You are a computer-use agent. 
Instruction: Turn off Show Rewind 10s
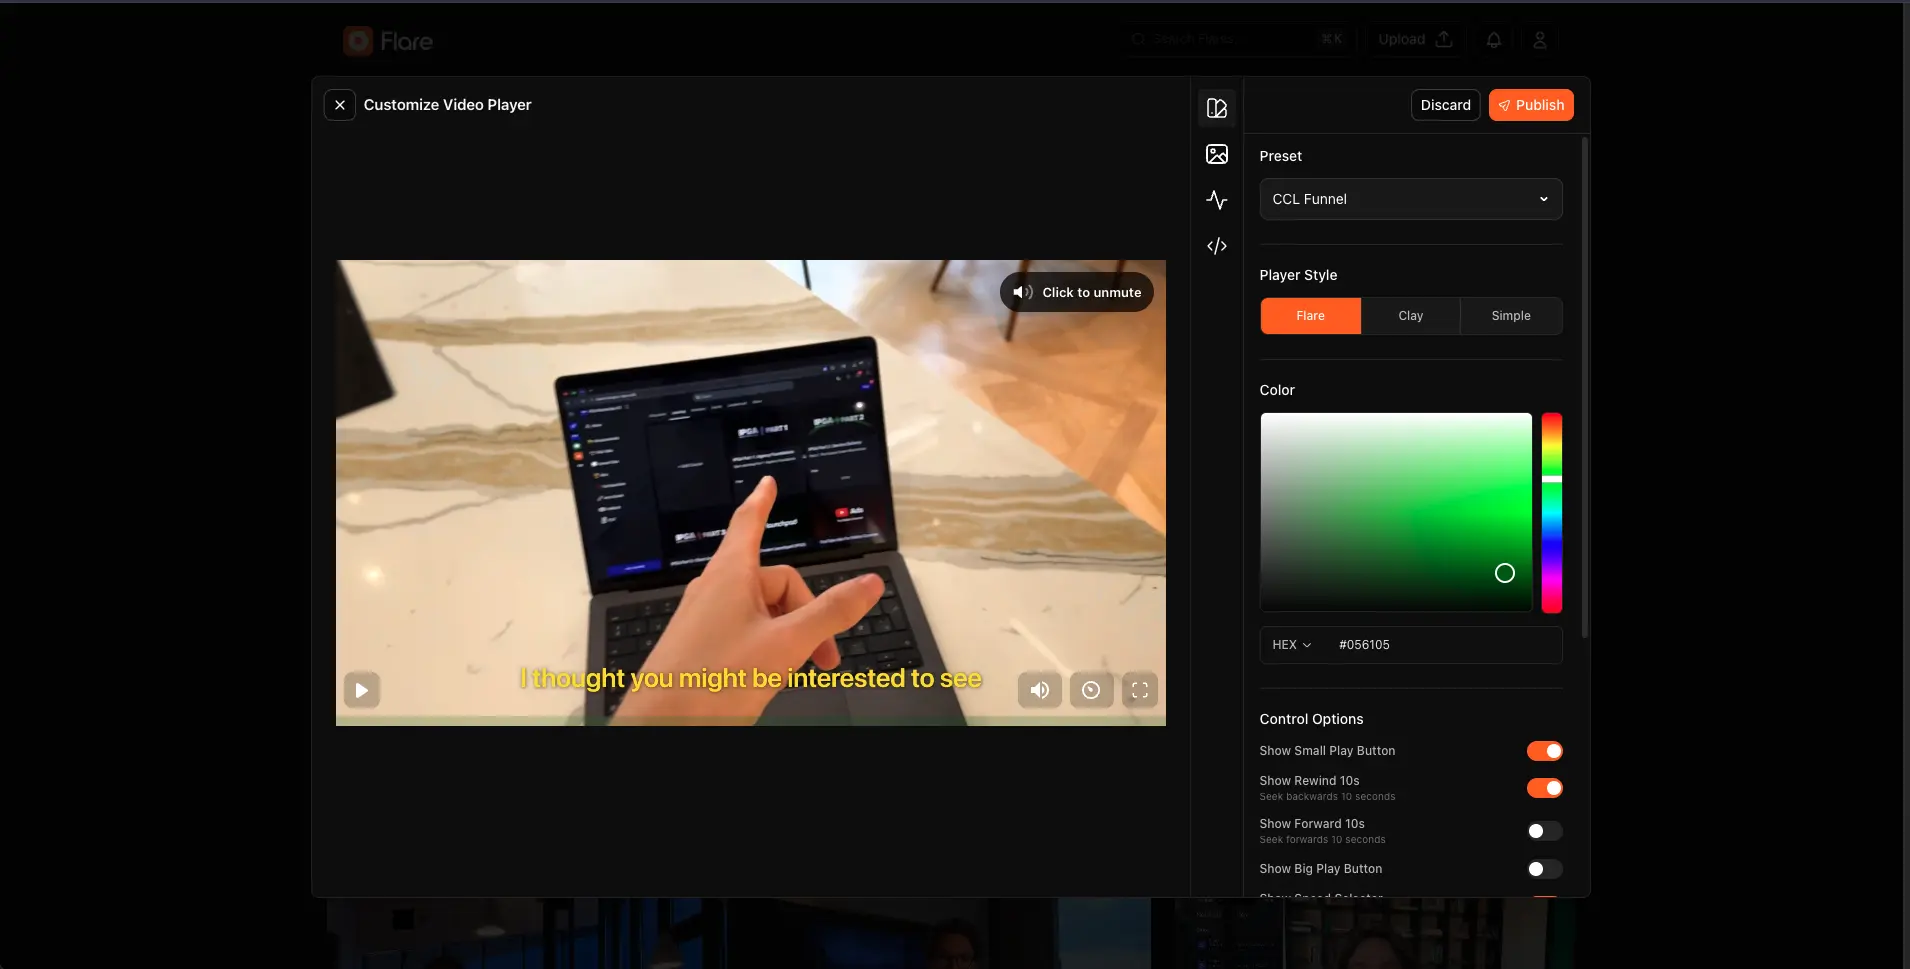[x=1543, y=788]
